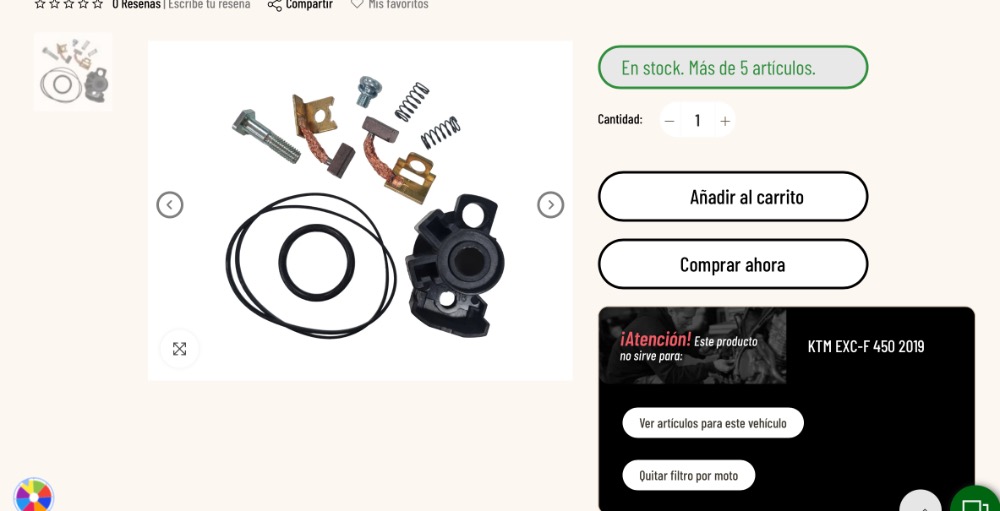Click the Mis favoritos heart icon
This screenshot has height=511, width=1000.
[357, 4]
